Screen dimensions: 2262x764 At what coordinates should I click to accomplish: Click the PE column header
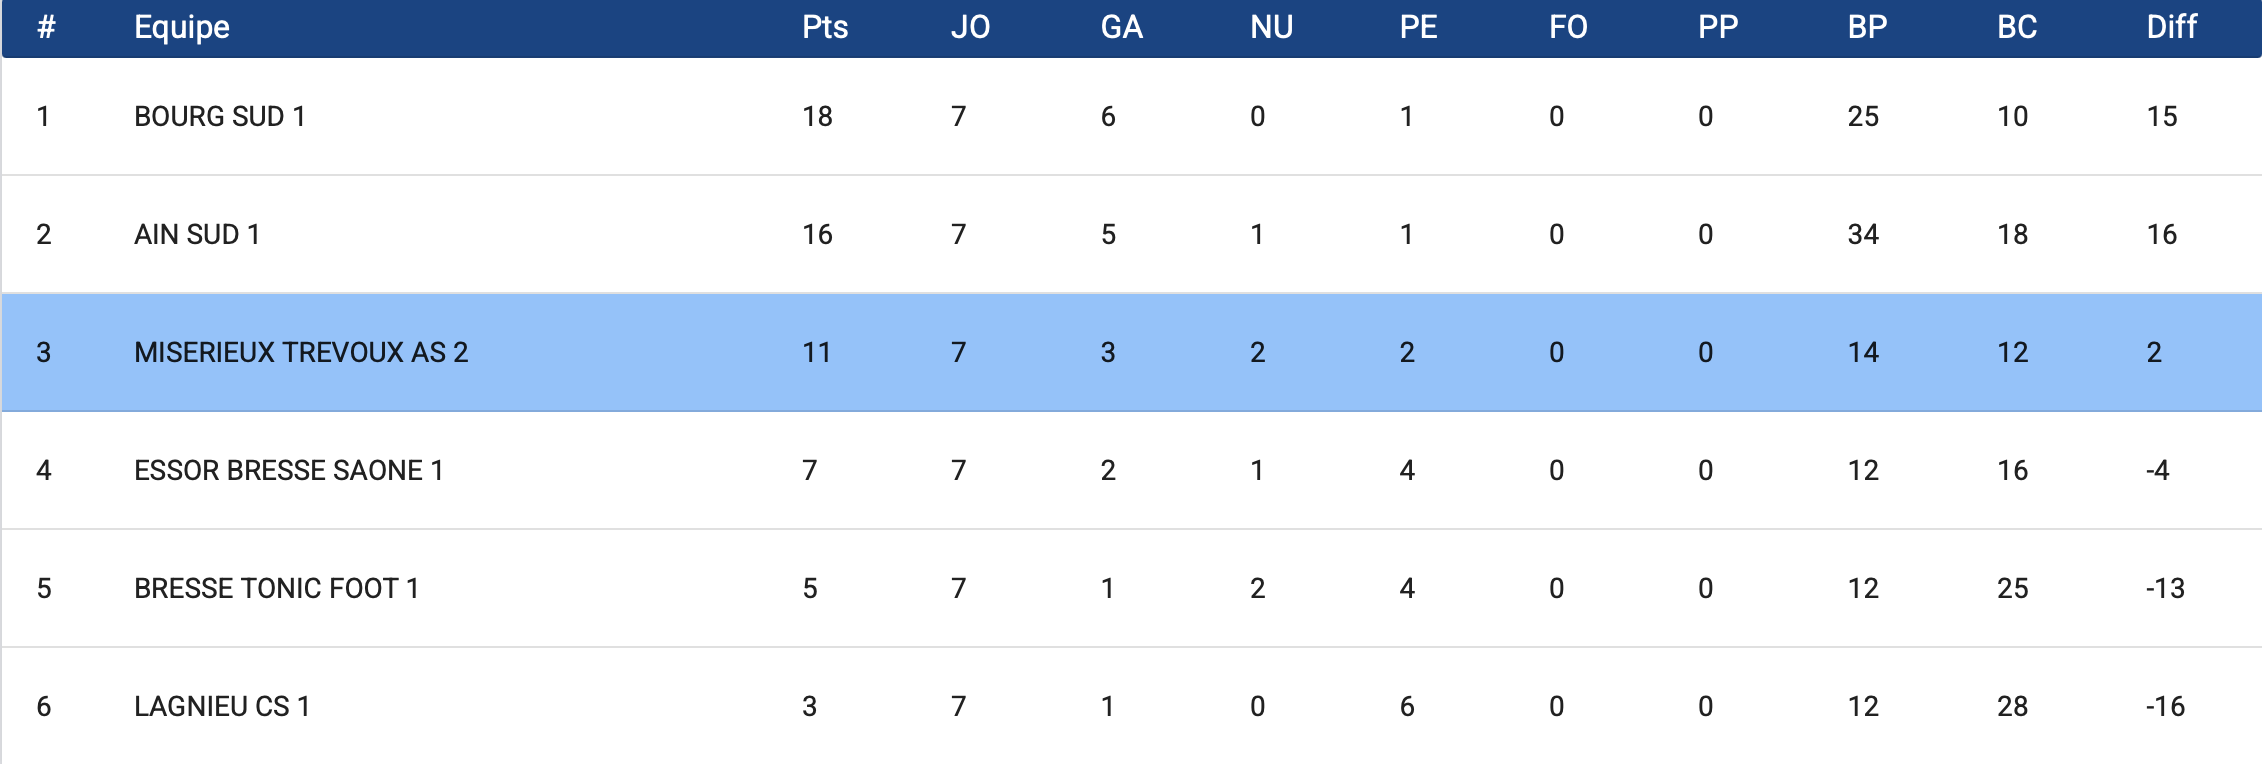1418,27
